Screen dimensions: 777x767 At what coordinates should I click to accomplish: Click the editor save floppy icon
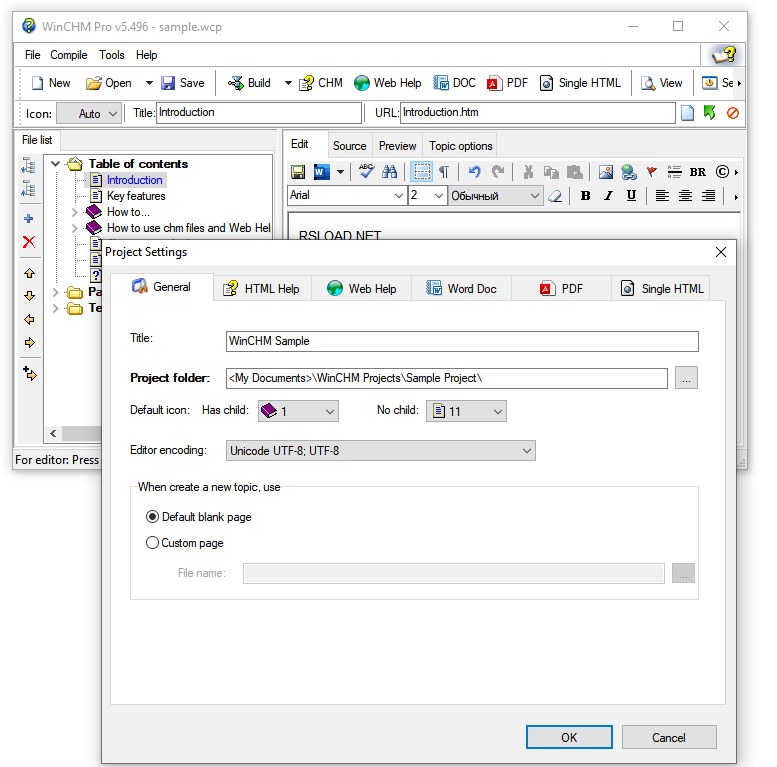pyautogui.click(x=297, y=172)
